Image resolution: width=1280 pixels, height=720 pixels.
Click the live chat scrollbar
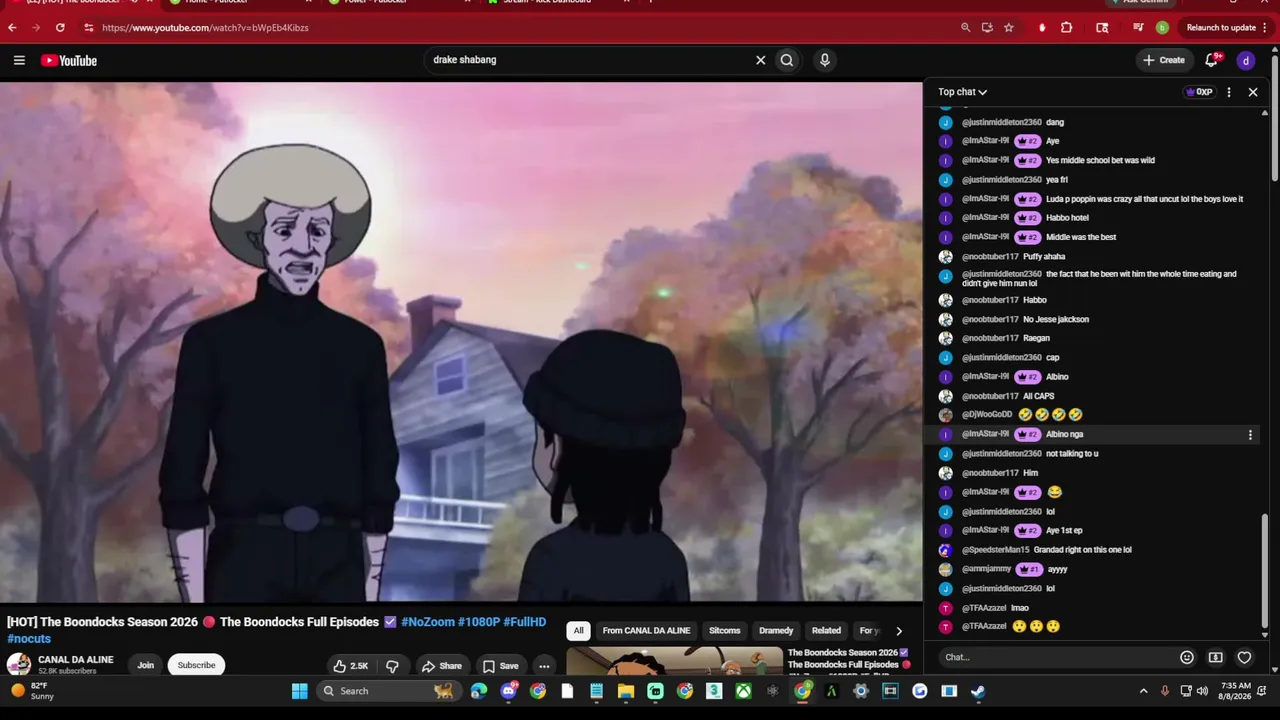(1265, 570)
